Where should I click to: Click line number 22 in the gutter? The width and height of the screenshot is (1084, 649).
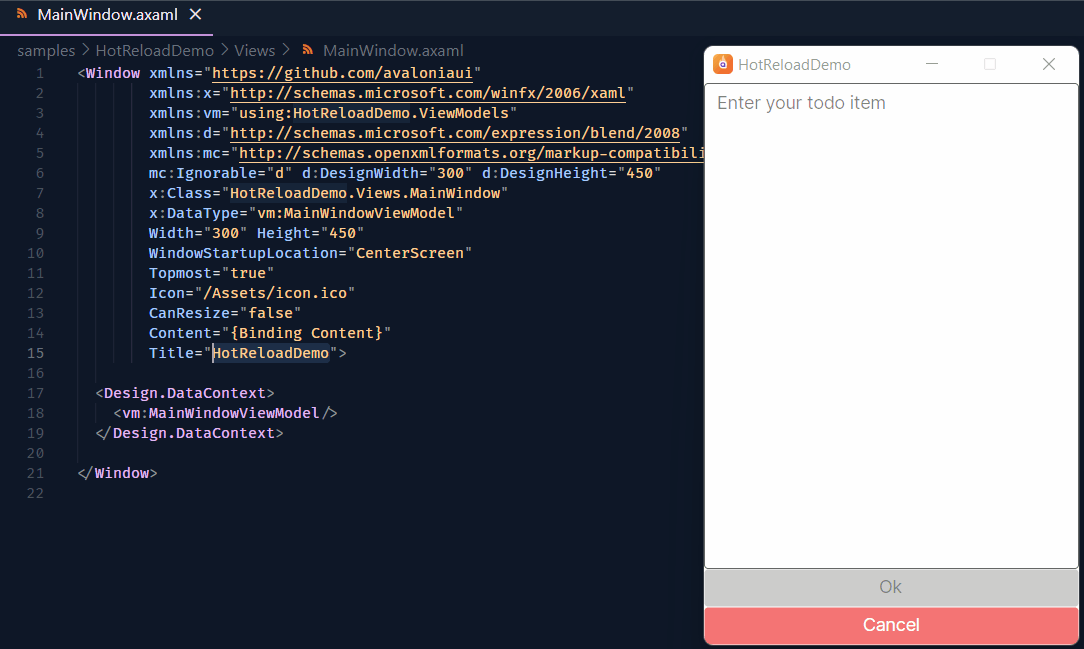(35, 493)
